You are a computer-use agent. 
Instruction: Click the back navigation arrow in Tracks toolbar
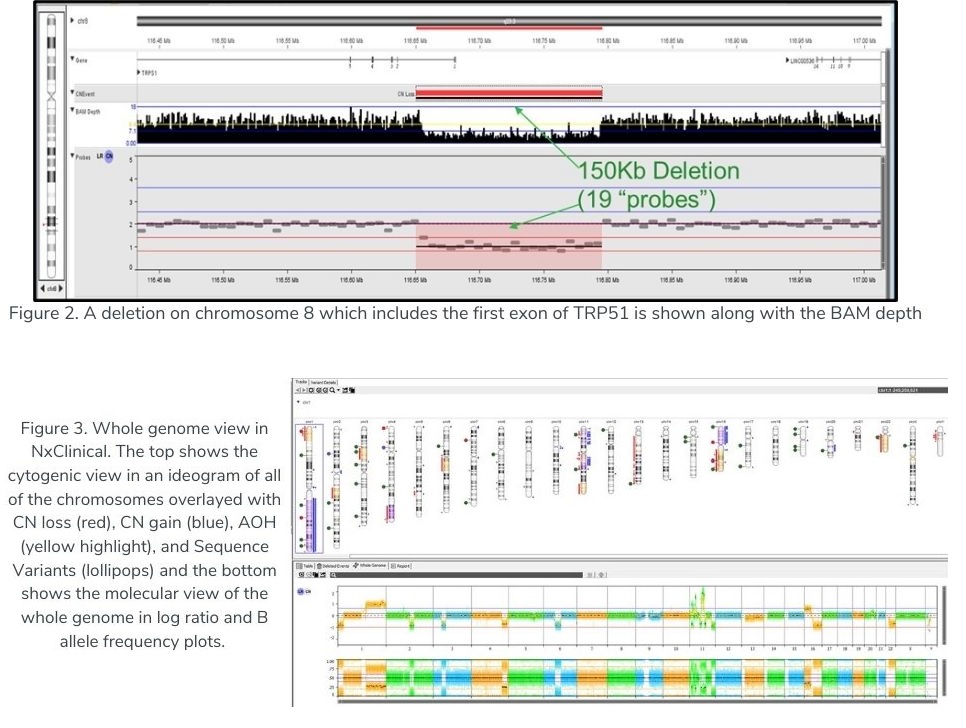297,391
